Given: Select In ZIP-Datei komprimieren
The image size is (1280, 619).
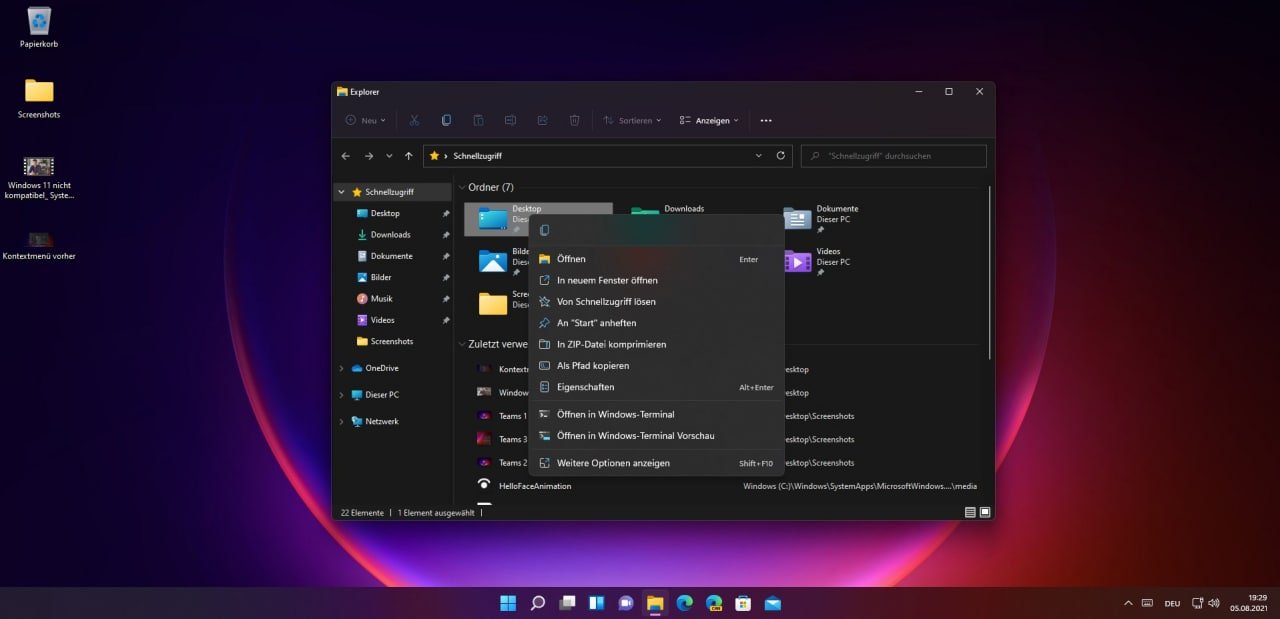Looking at the screenshot, I should (611, 344).
